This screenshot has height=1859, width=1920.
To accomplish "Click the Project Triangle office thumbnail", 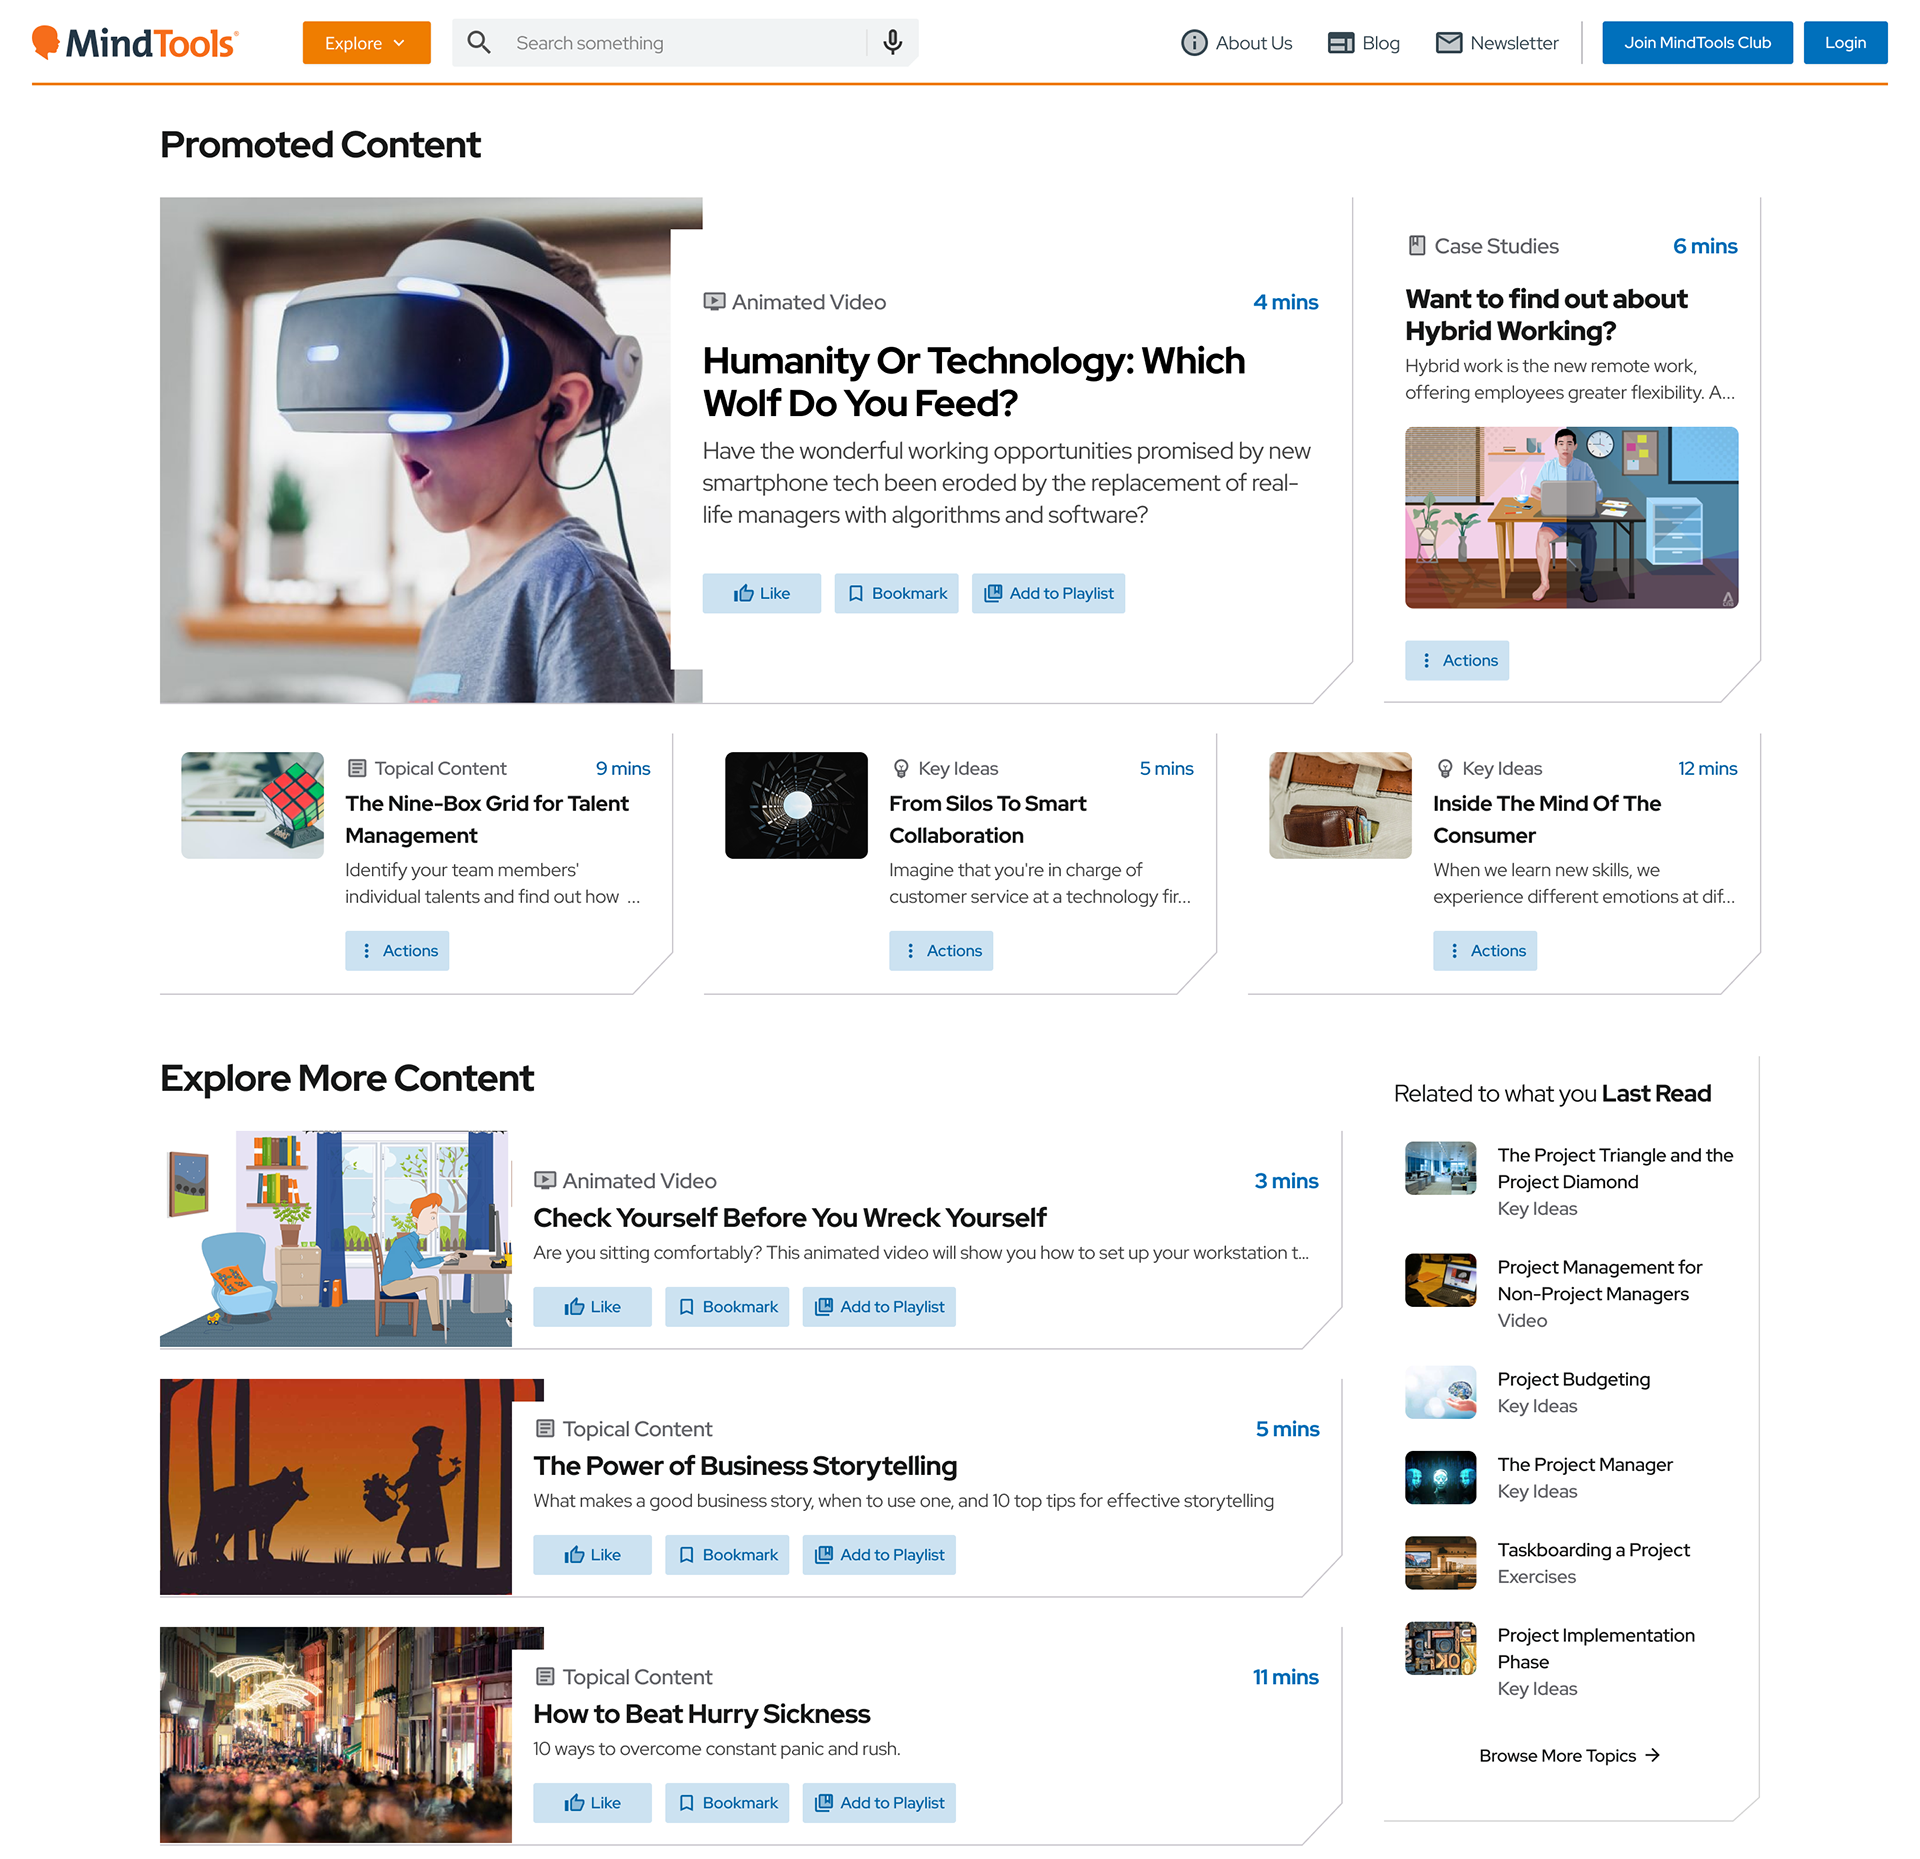I will click(x=1440, y=1168).
